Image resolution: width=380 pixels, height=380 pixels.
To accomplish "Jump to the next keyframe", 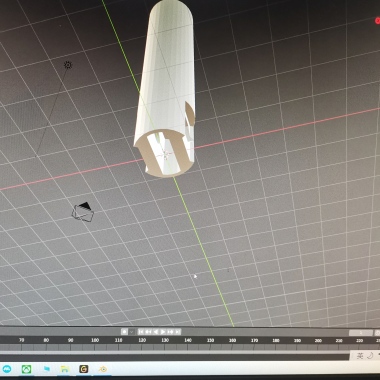I will pos(170,332).
